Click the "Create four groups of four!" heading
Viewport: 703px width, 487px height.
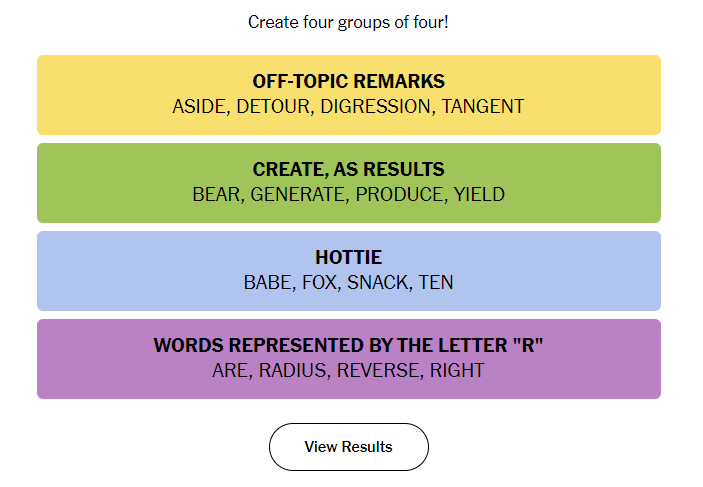pos(348,22)
